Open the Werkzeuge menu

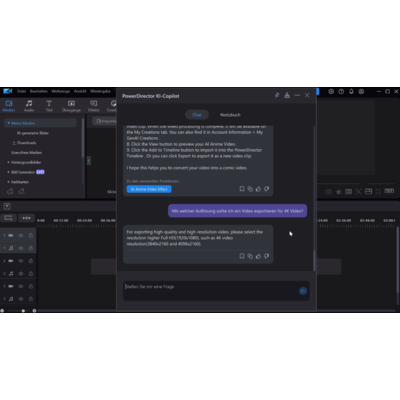point(60,91)
